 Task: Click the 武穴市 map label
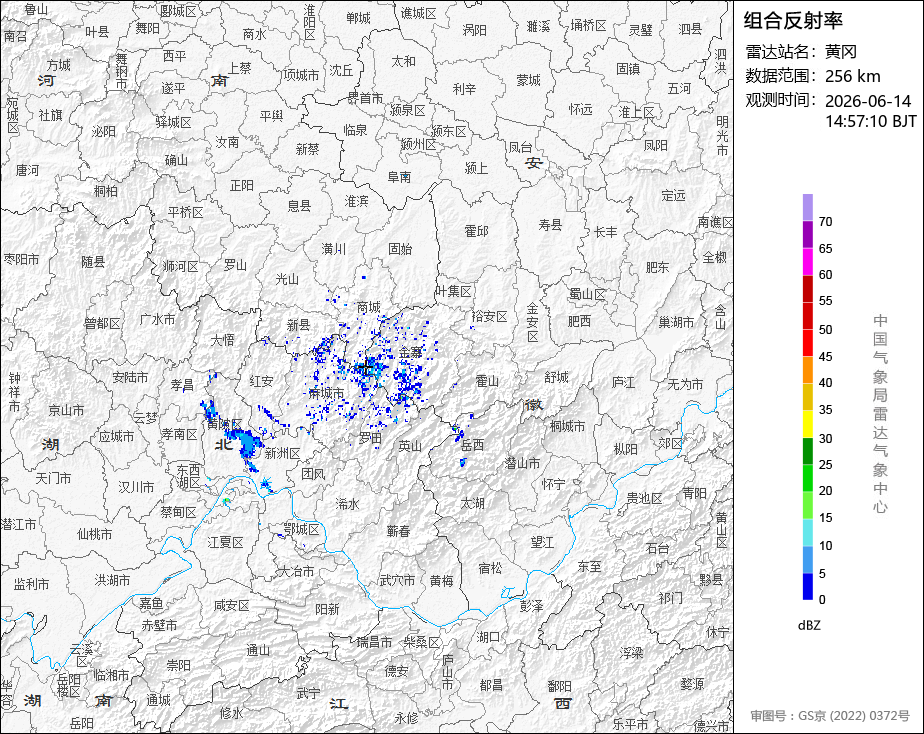(397, 580)
